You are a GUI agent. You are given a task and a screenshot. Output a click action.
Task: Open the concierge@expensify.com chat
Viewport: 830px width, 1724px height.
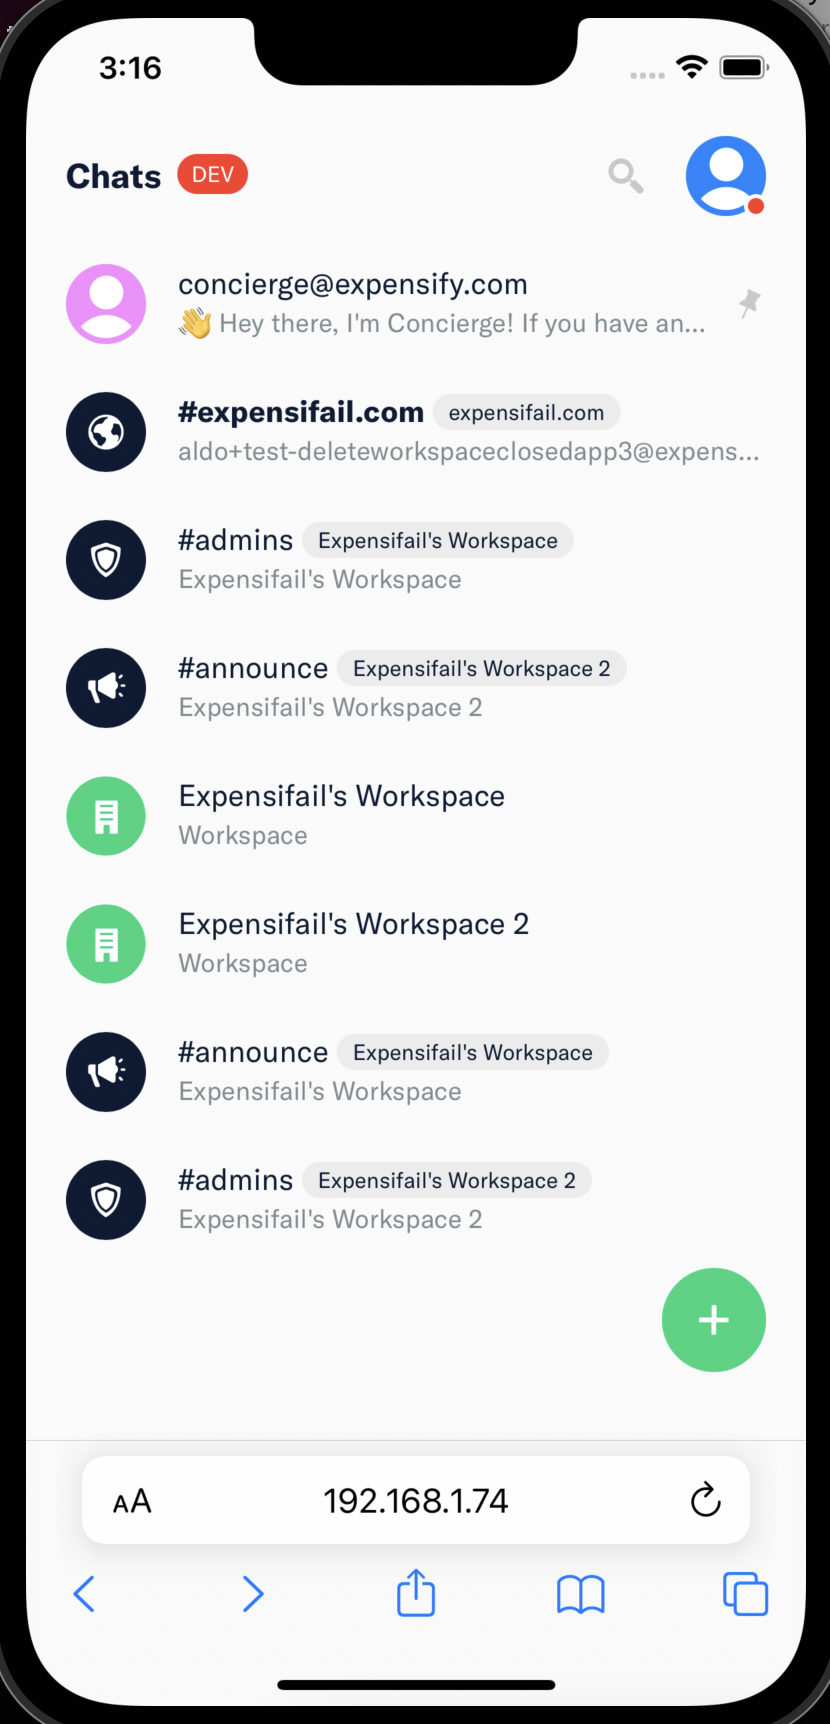point(415,304)
